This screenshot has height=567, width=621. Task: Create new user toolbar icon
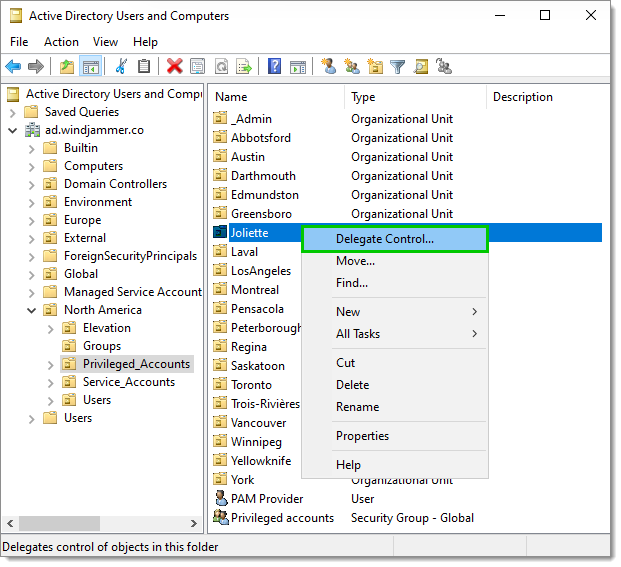pos(328,66)
